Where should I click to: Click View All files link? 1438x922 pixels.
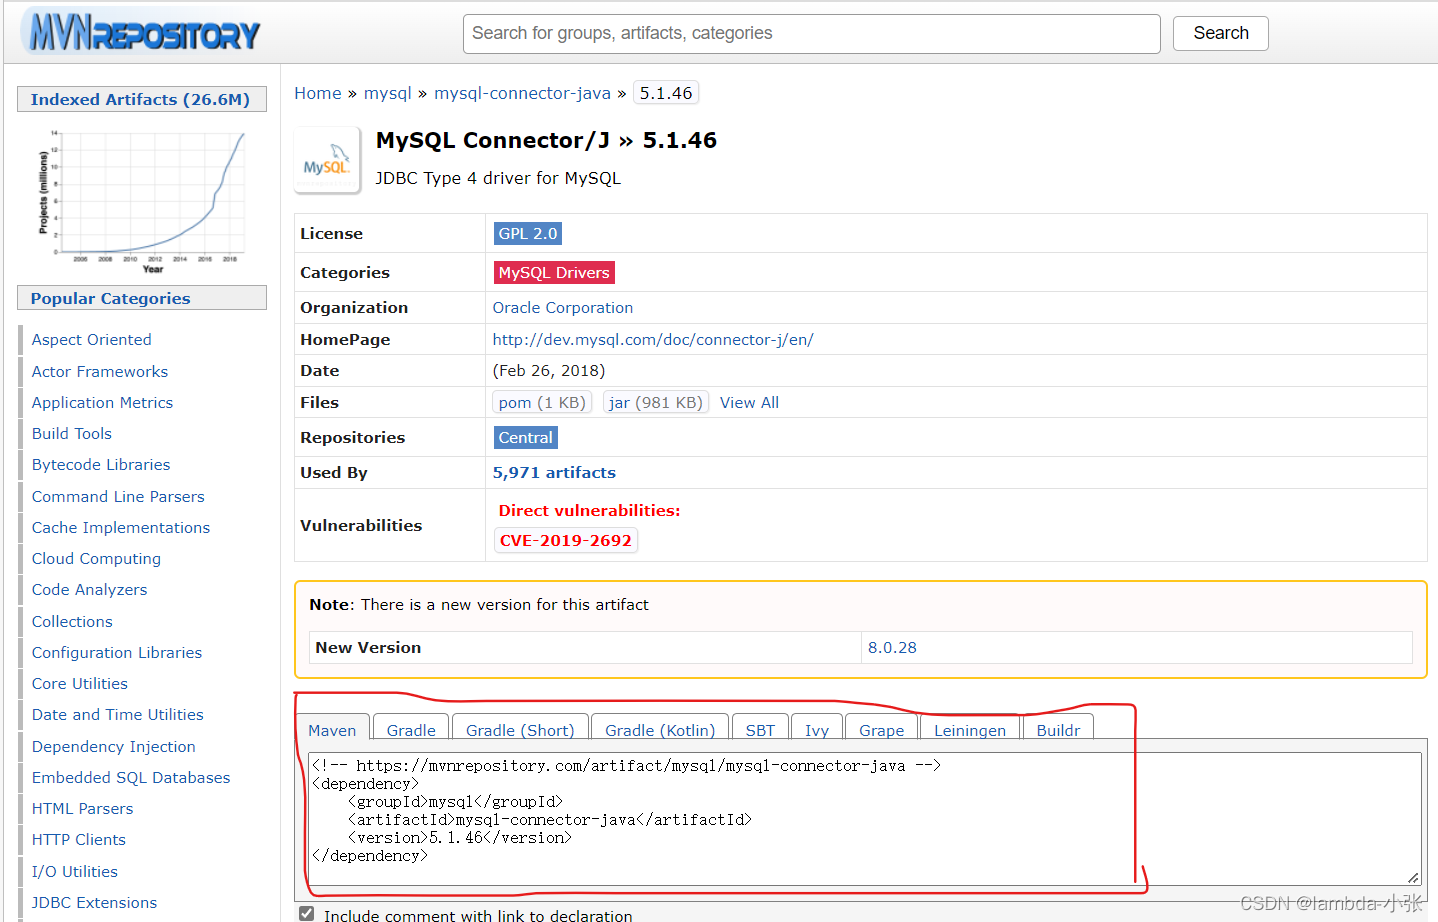[x=749, y=402]
